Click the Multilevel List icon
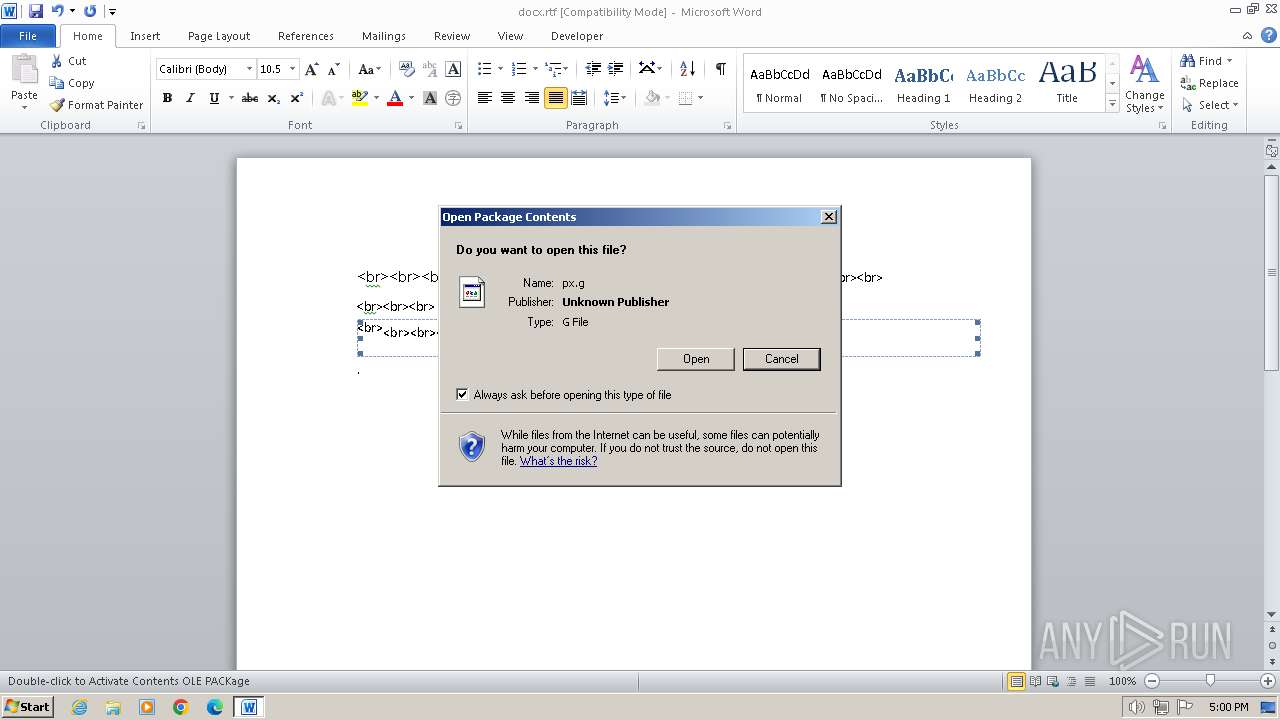This screenshot has height=720, width=1280. (553, 69)
